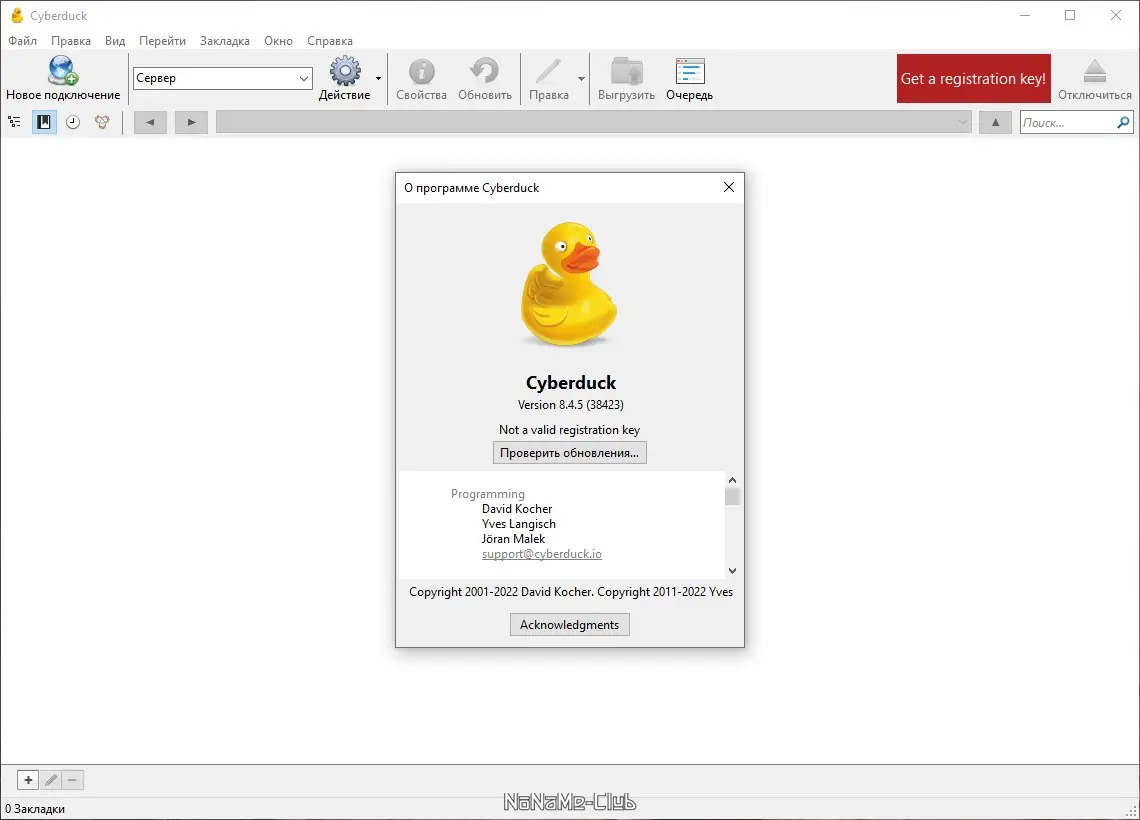Click the Выгрузить upload icon
This screenshot has height=820, width=1140.
coord(626,71)
